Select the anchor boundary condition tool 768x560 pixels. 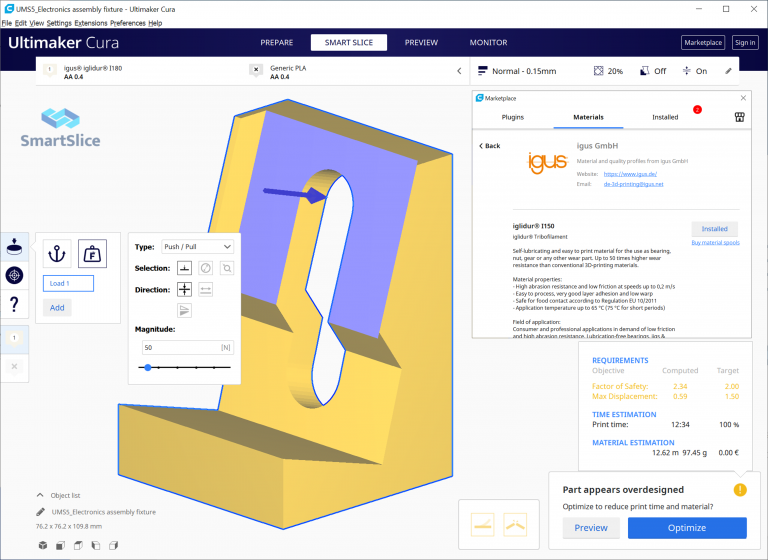tap(57, 254)
